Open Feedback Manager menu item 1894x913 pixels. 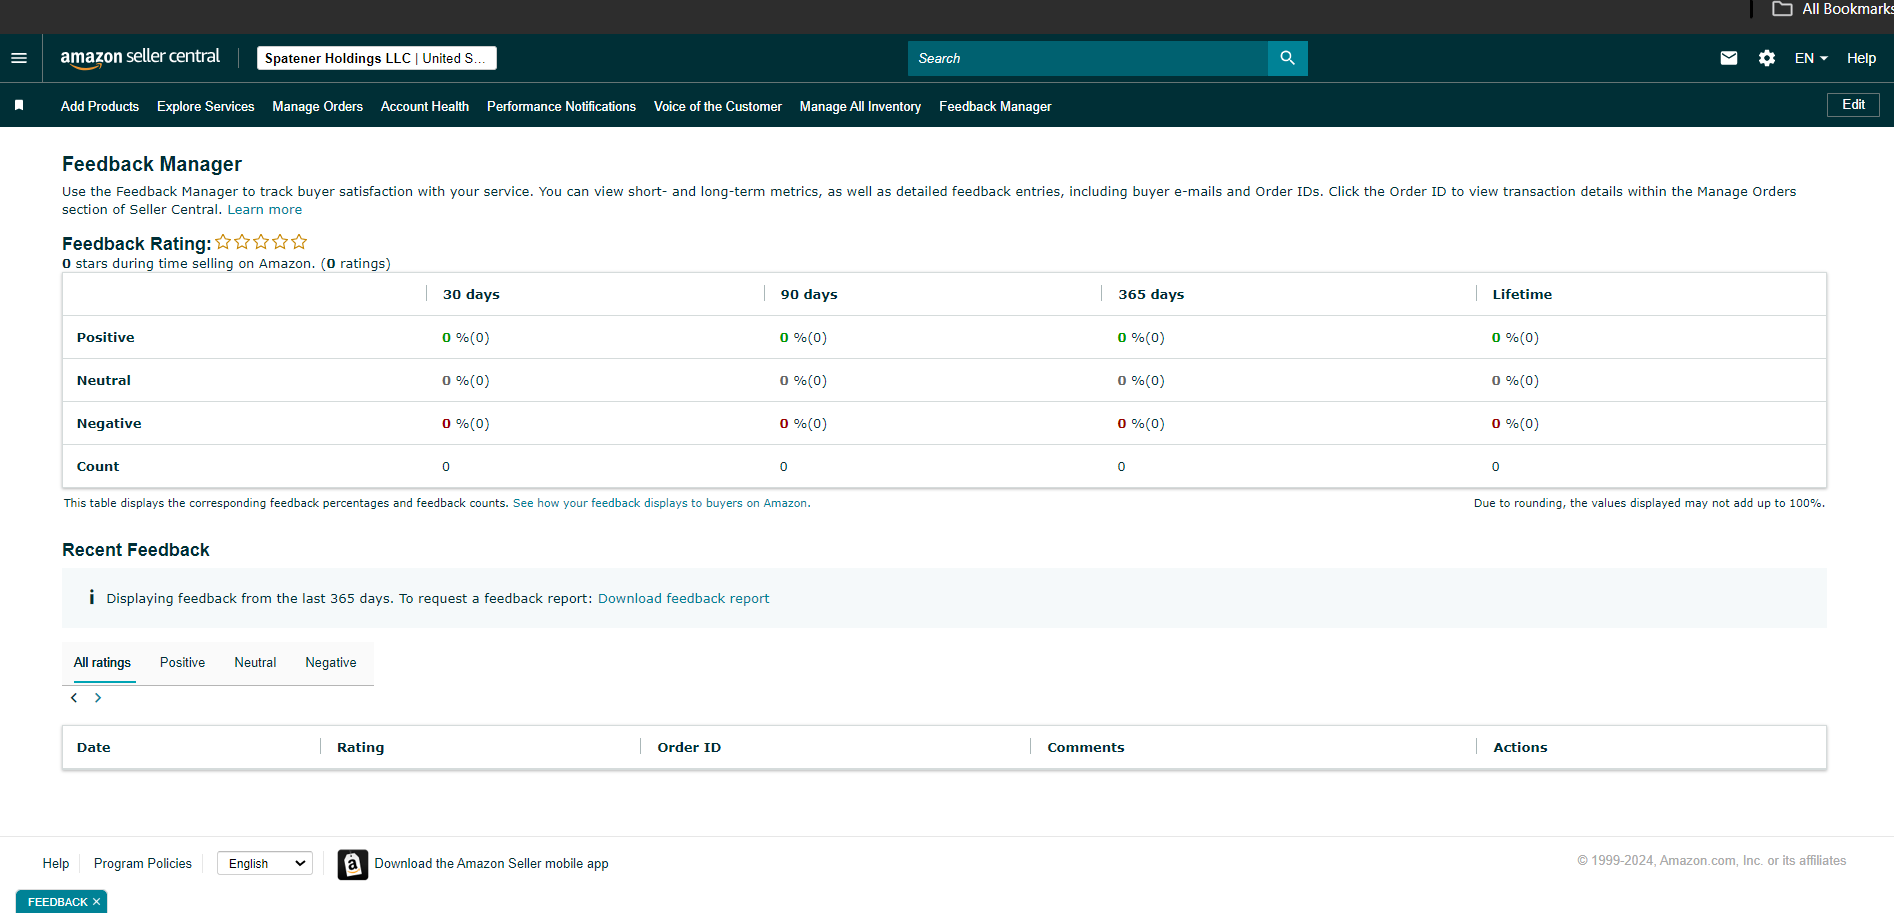[x=995, y=106]
